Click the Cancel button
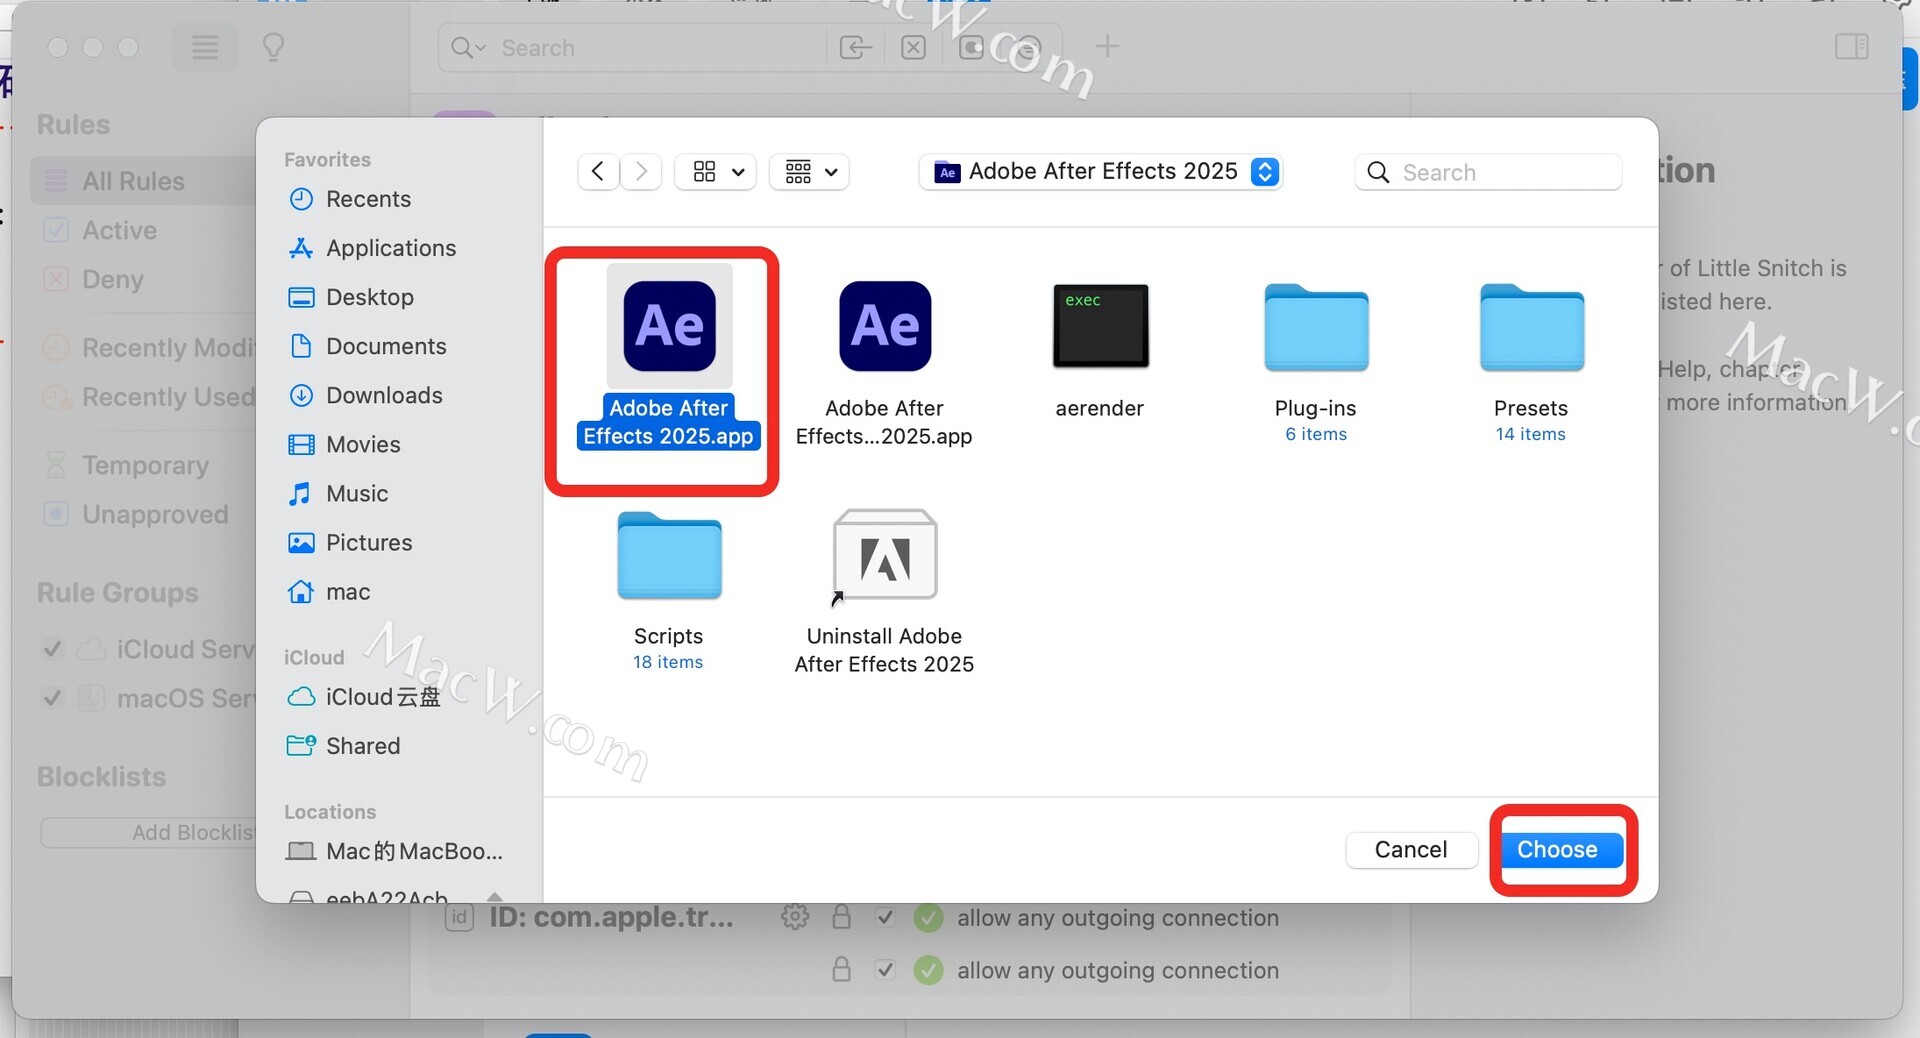Image resolution: width=1920 pixels, height=1038 pixels. 1411,850
